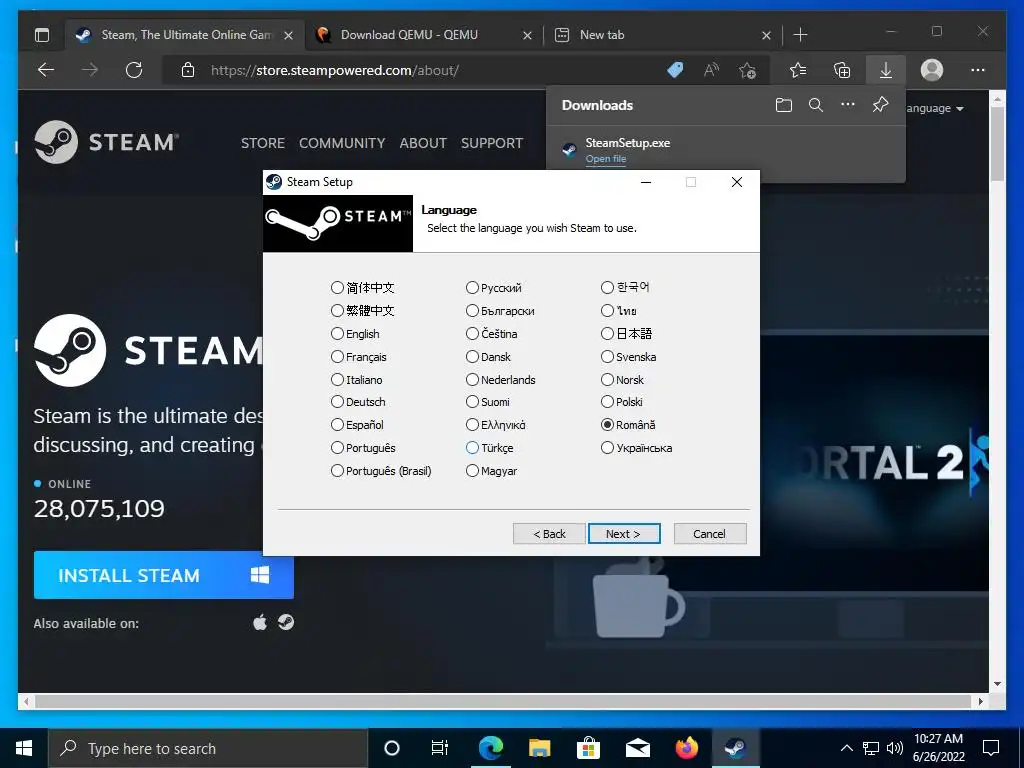Open Microsoft Store from the taskbar
Viewport: 1024px width, 768px height.
pyautogui.click(x=588, y=748)
